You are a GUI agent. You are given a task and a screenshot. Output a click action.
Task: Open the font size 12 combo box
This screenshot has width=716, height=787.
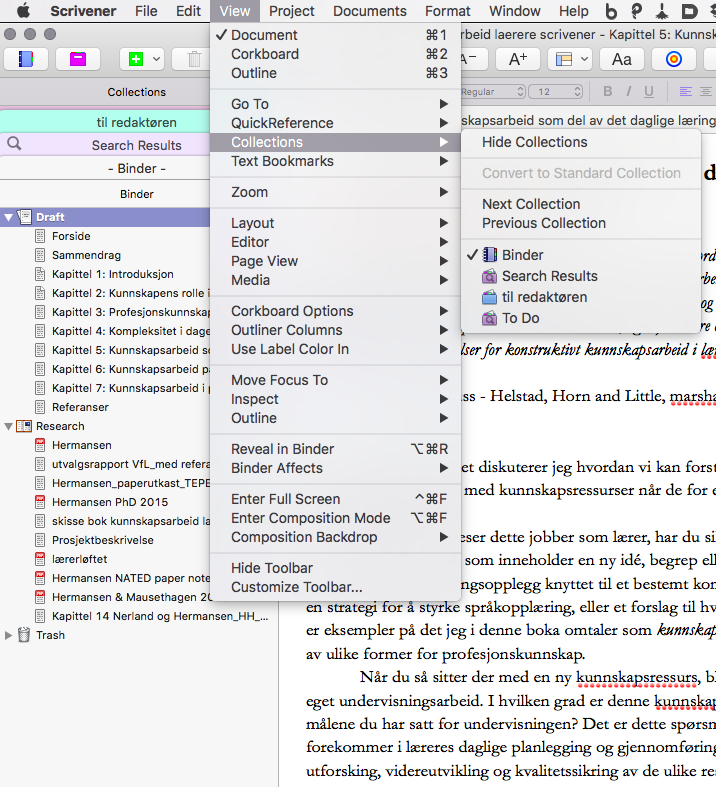point(556,91)
